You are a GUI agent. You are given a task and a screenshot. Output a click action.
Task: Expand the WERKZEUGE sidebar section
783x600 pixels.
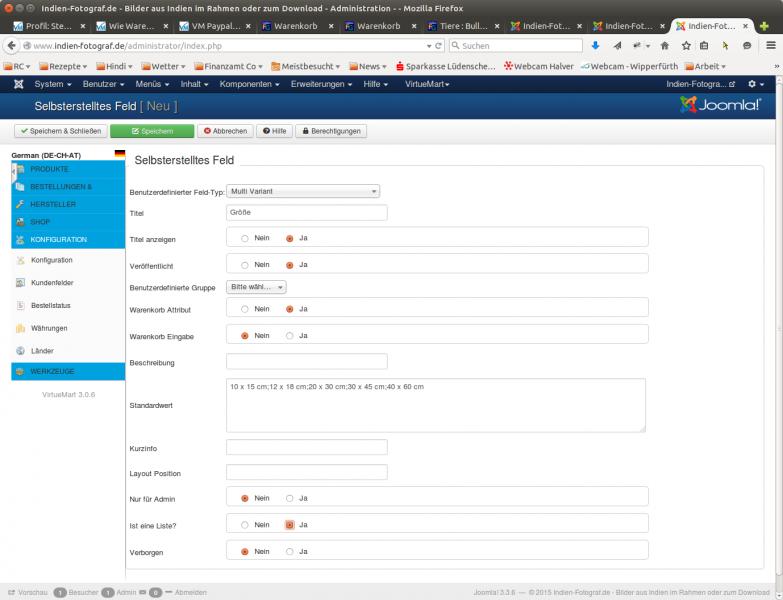(x=68, y=371)
